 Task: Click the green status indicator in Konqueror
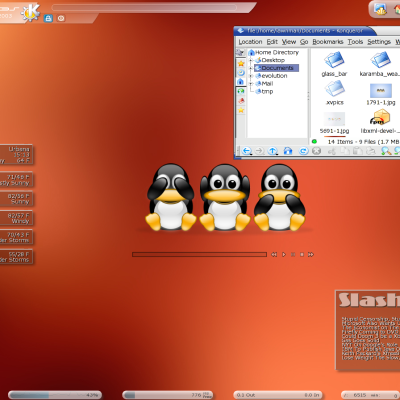[314, 142]
